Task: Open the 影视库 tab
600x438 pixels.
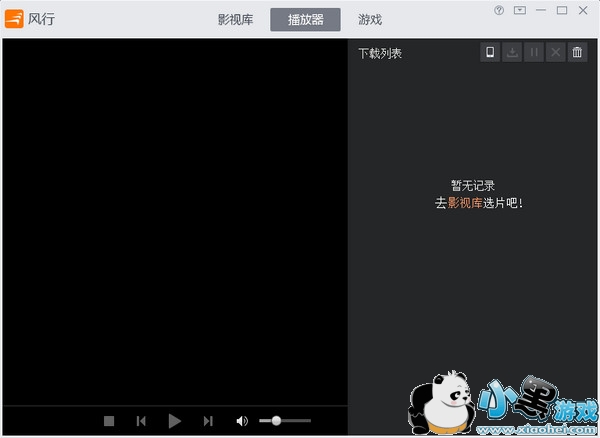Action: pyautogui.click(x=235, y=20)
